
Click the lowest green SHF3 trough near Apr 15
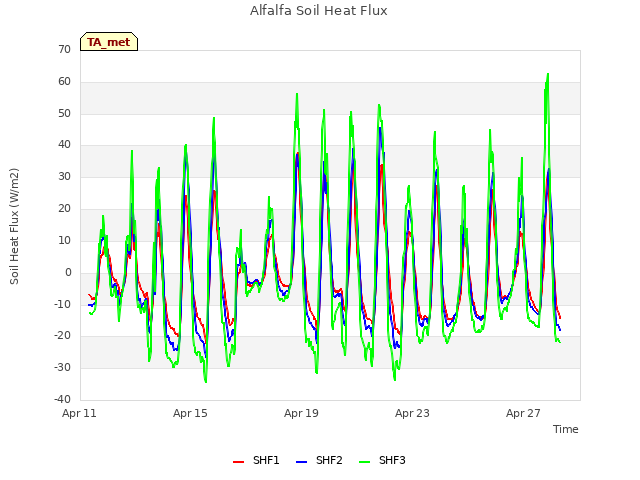tap(206, 382)
